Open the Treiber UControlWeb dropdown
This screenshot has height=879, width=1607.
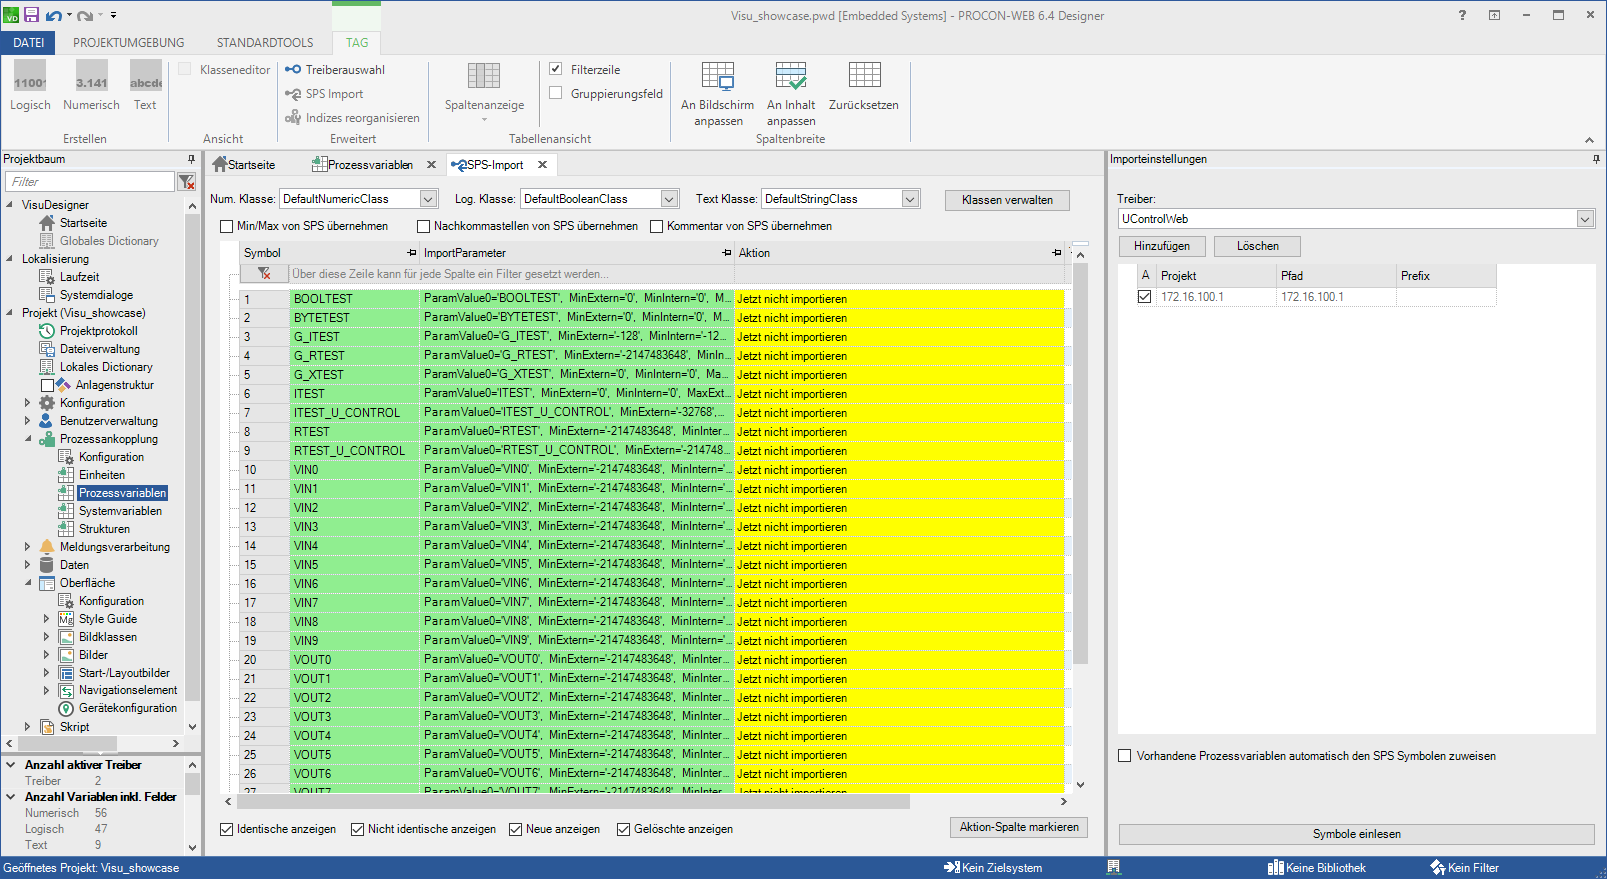tap(1585, 219)
